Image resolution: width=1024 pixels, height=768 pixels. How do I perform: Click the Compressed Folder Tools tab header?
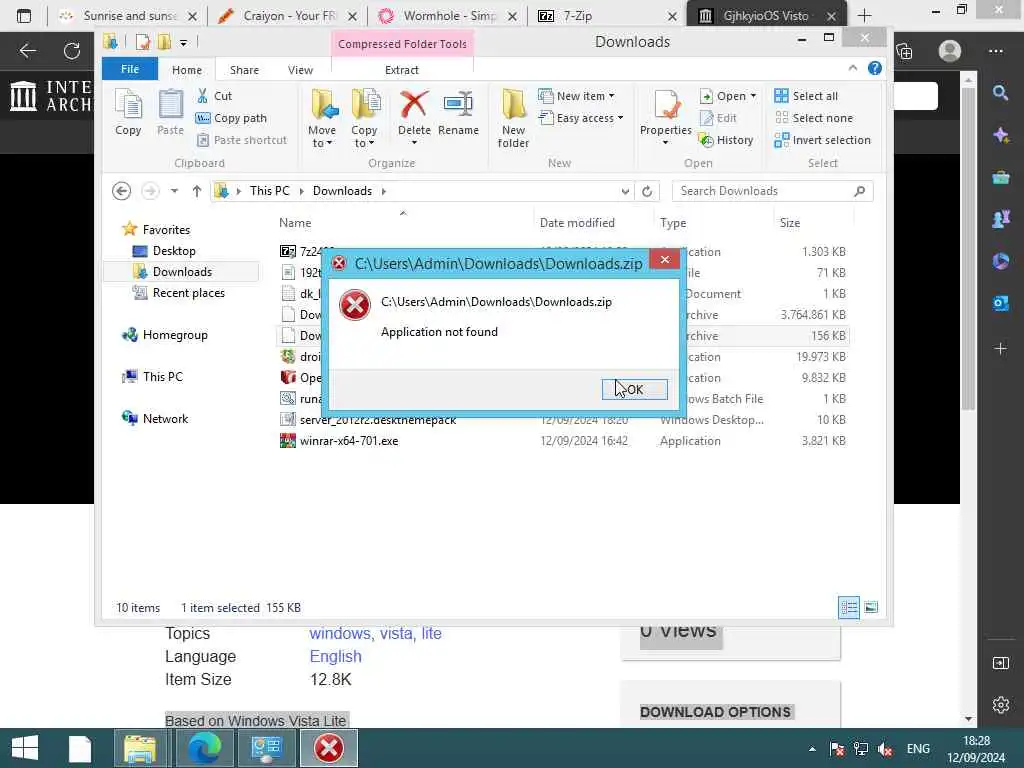pyautogui.click(x=402, y=44)
